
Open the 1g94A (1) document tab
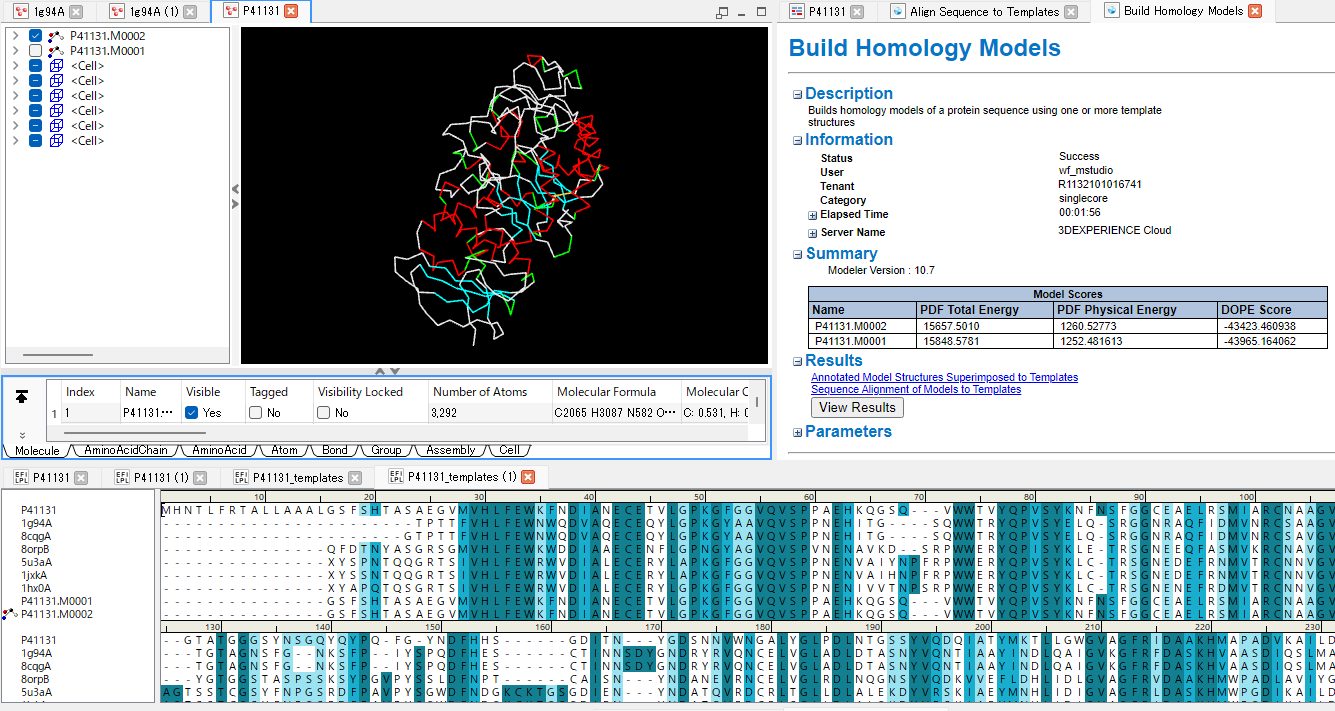[x=153, y=12]
